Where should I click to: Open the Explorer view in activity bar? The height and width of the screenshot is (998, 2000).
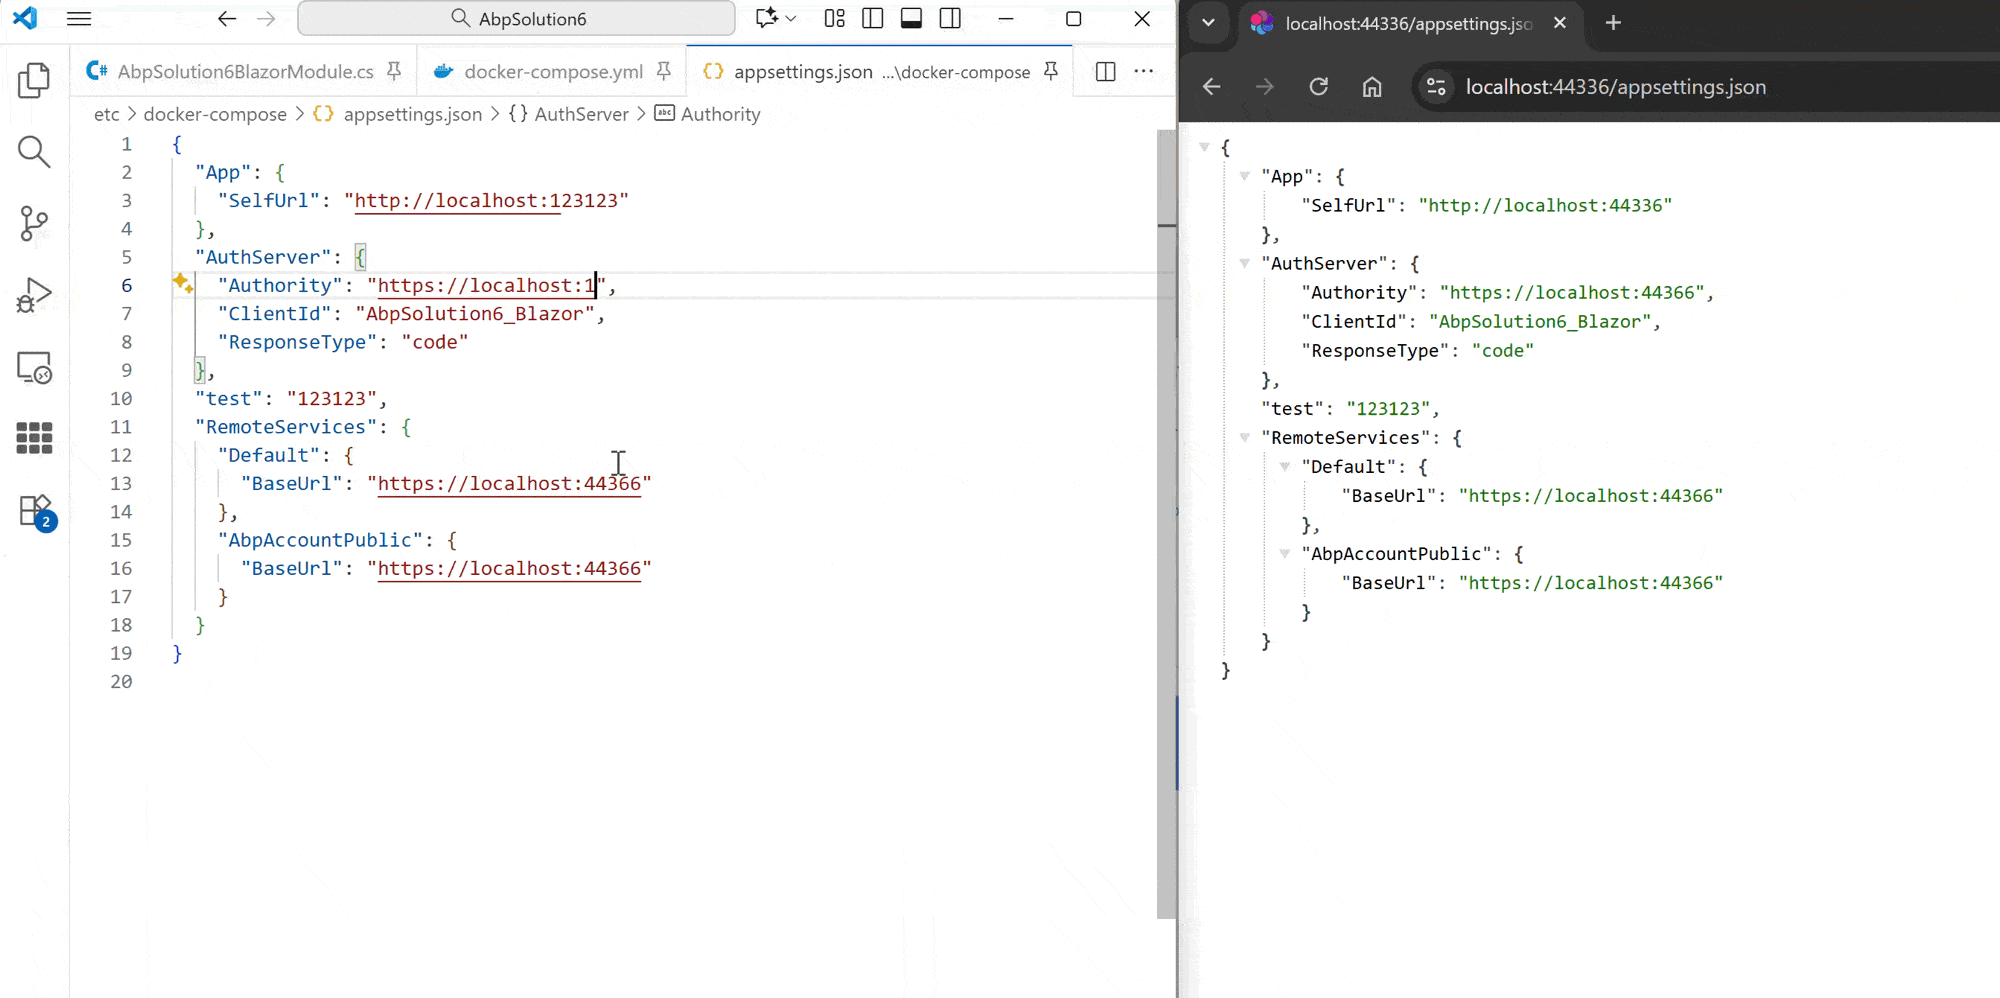click(x=34, y=80)
